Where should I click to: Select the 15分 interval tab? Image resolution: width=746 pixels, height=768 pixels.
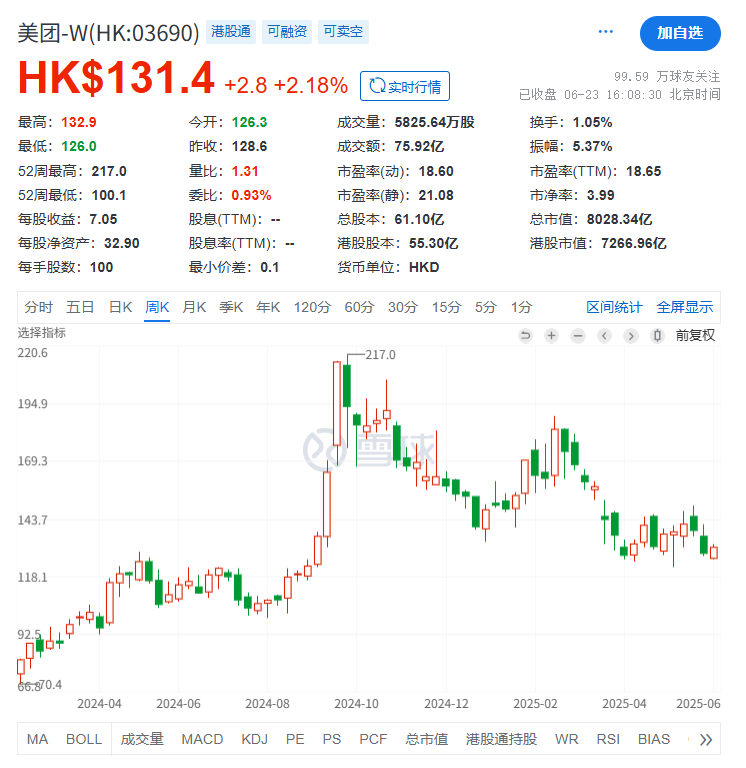(x=447, y=308)
